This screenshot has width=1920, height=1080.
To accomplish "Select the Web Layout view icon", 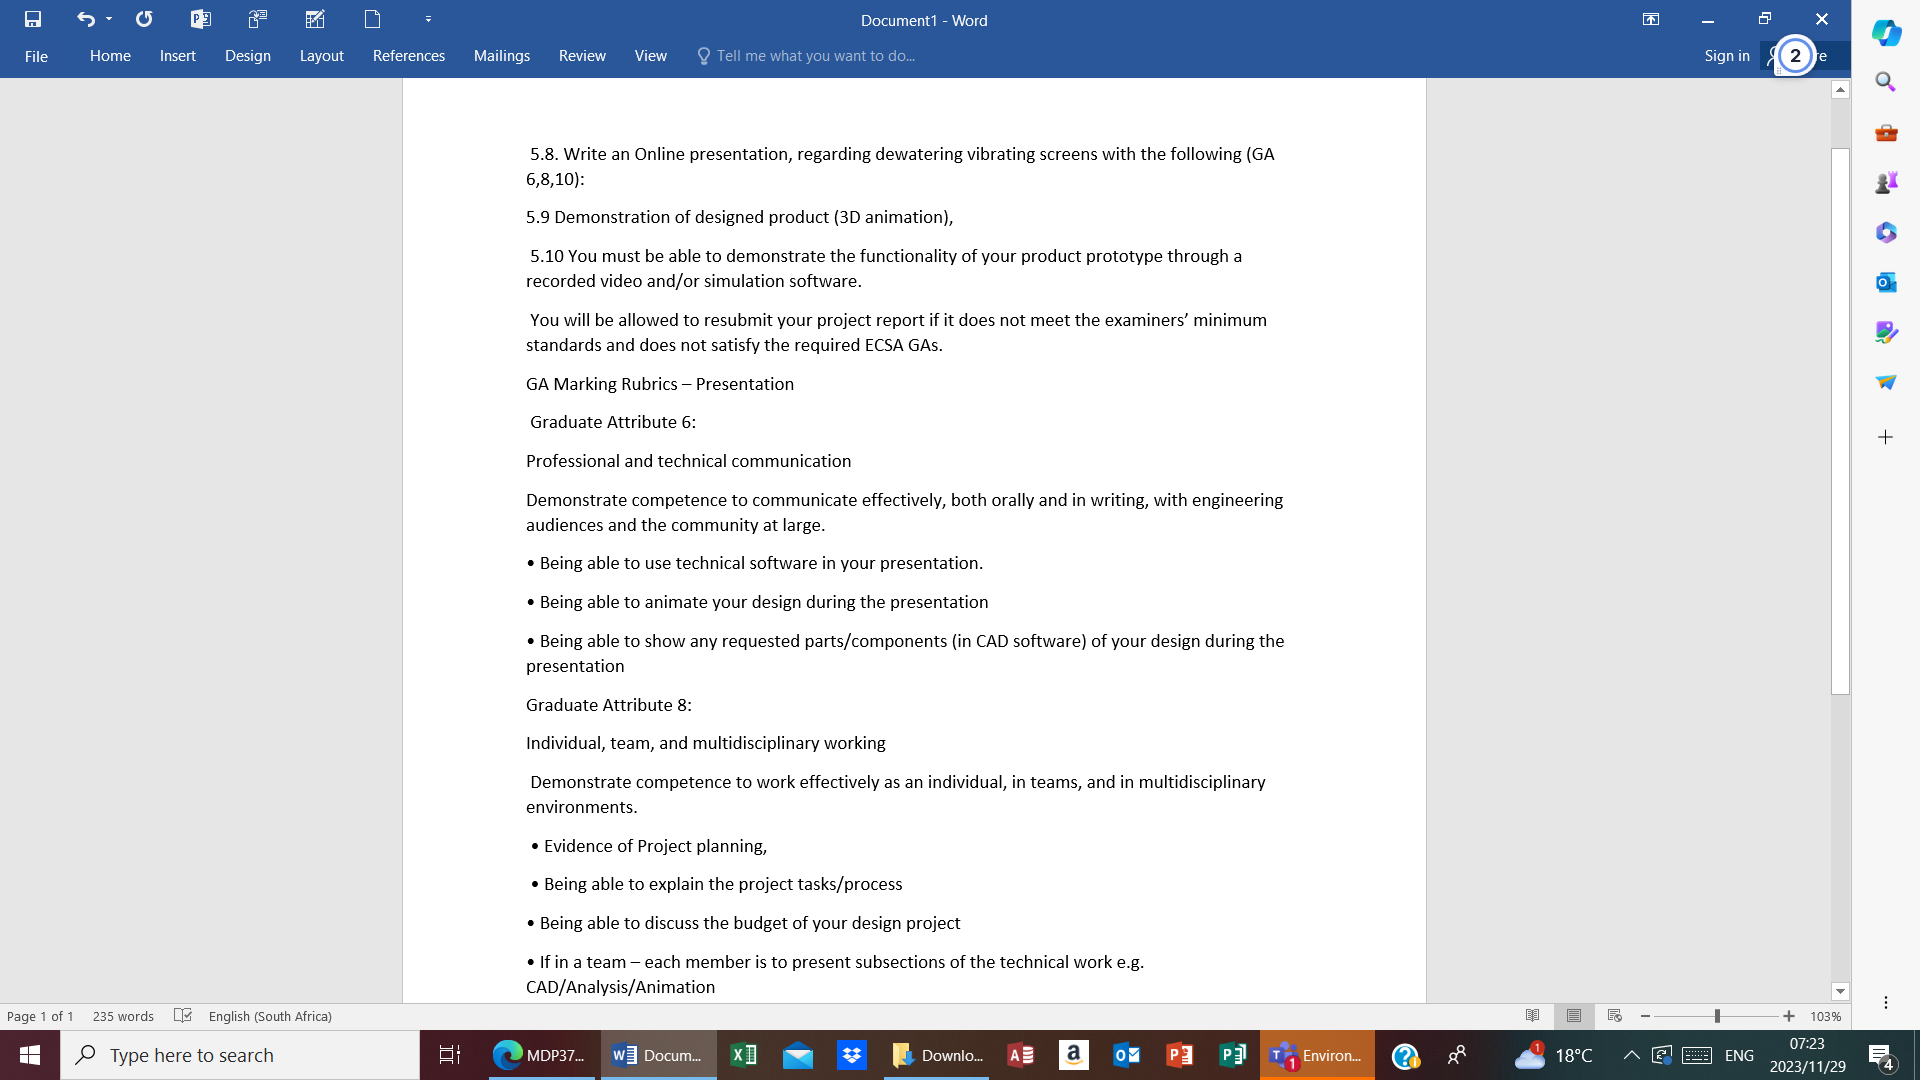I will pyautogui.click(x=1614, y=1016).
